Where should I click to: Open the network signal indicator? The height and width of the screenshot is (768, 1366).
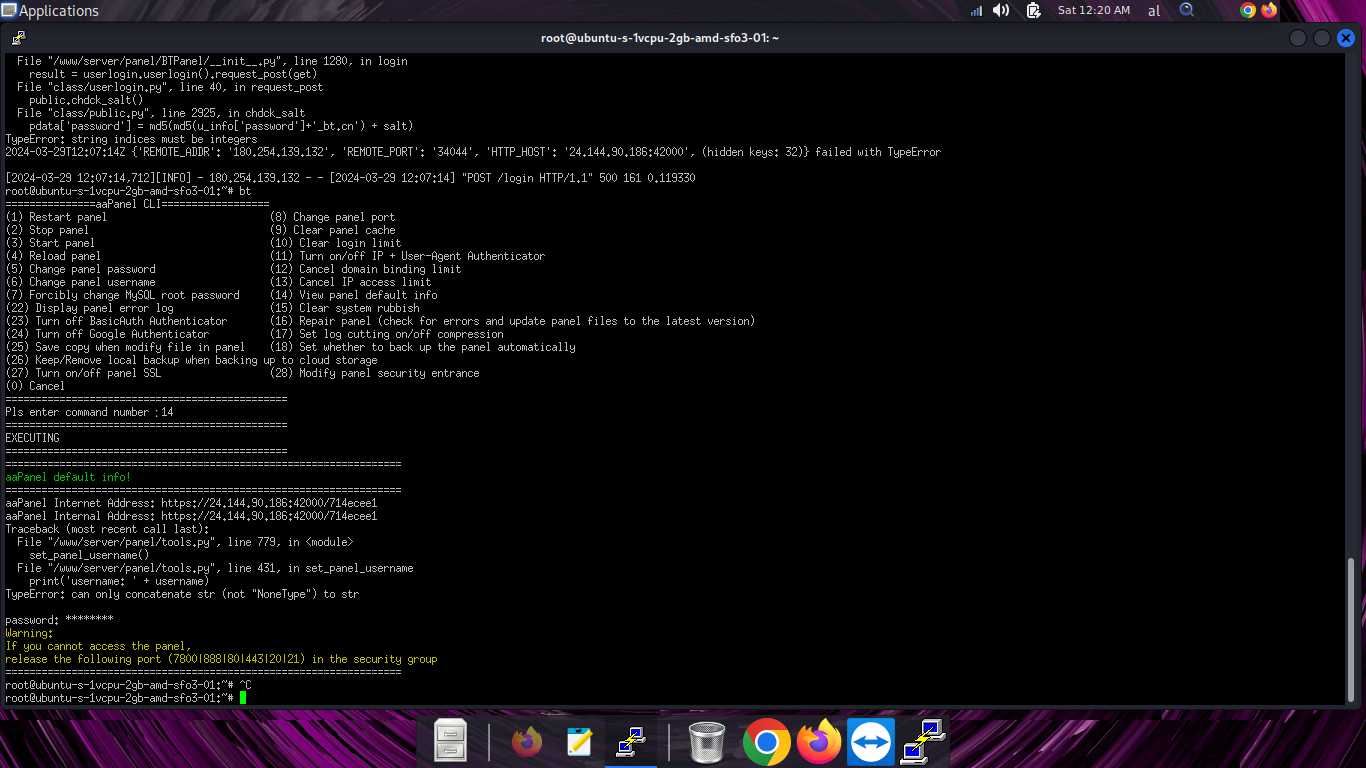(976, 11)
